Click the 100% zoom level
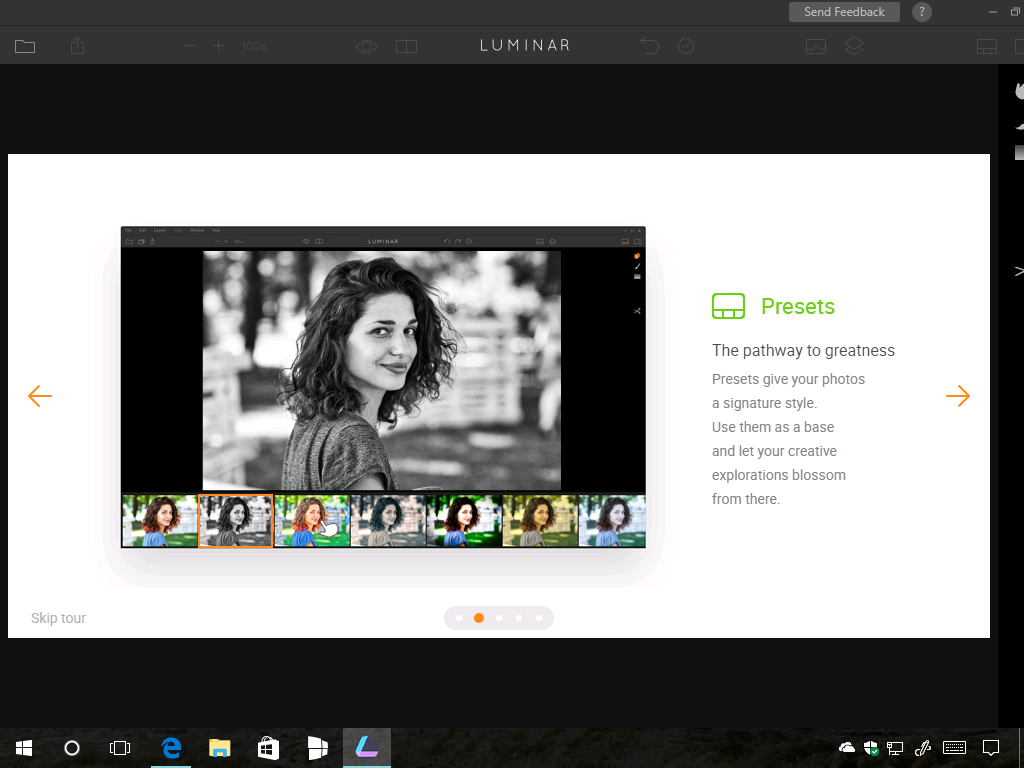 coord(255,46)
